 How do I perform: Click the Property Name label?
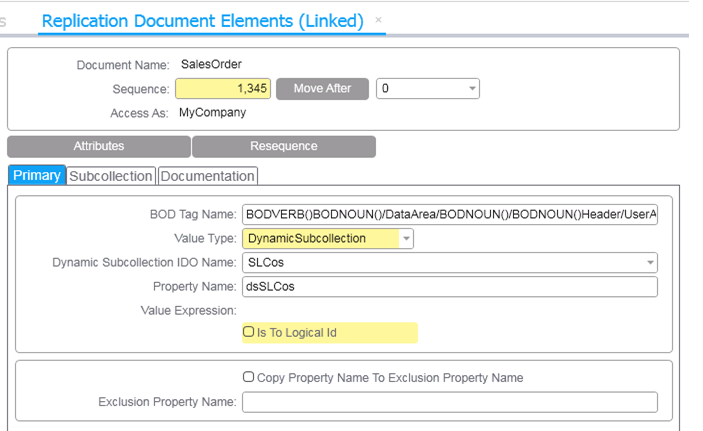(x=194, y=287)
